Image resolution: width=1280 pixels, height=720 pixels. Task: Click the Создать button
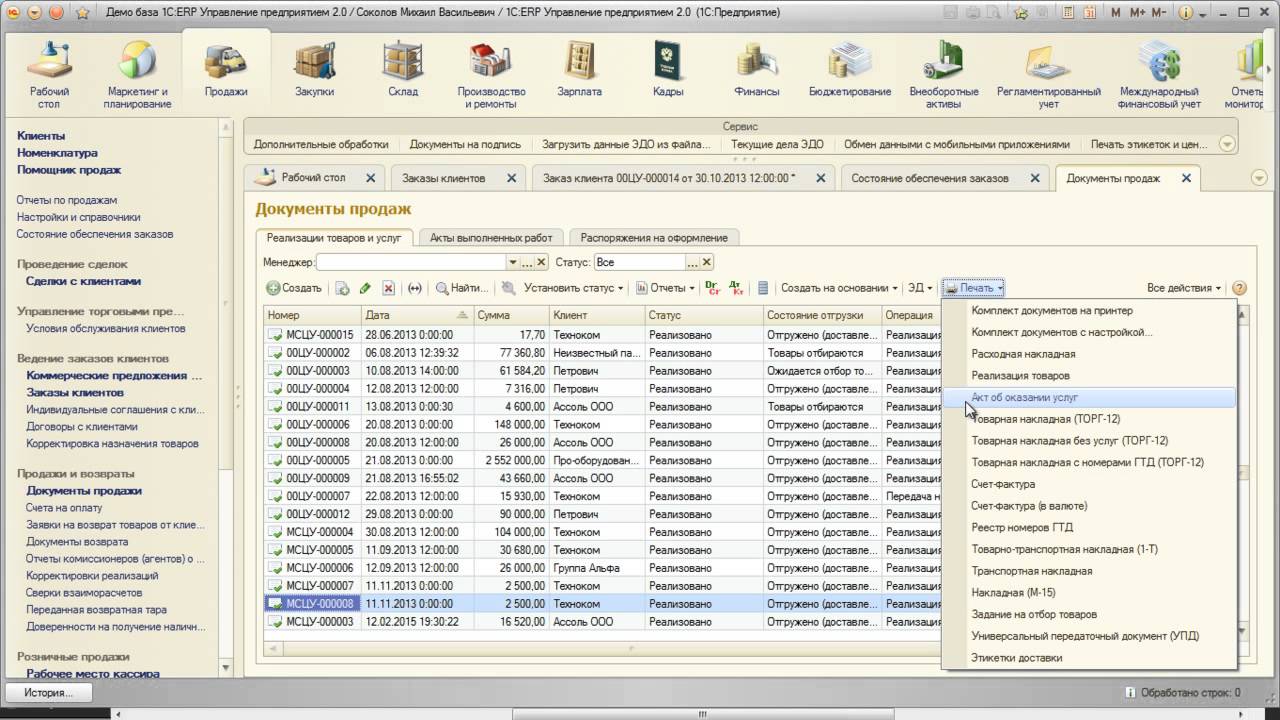tap(294, 288)
